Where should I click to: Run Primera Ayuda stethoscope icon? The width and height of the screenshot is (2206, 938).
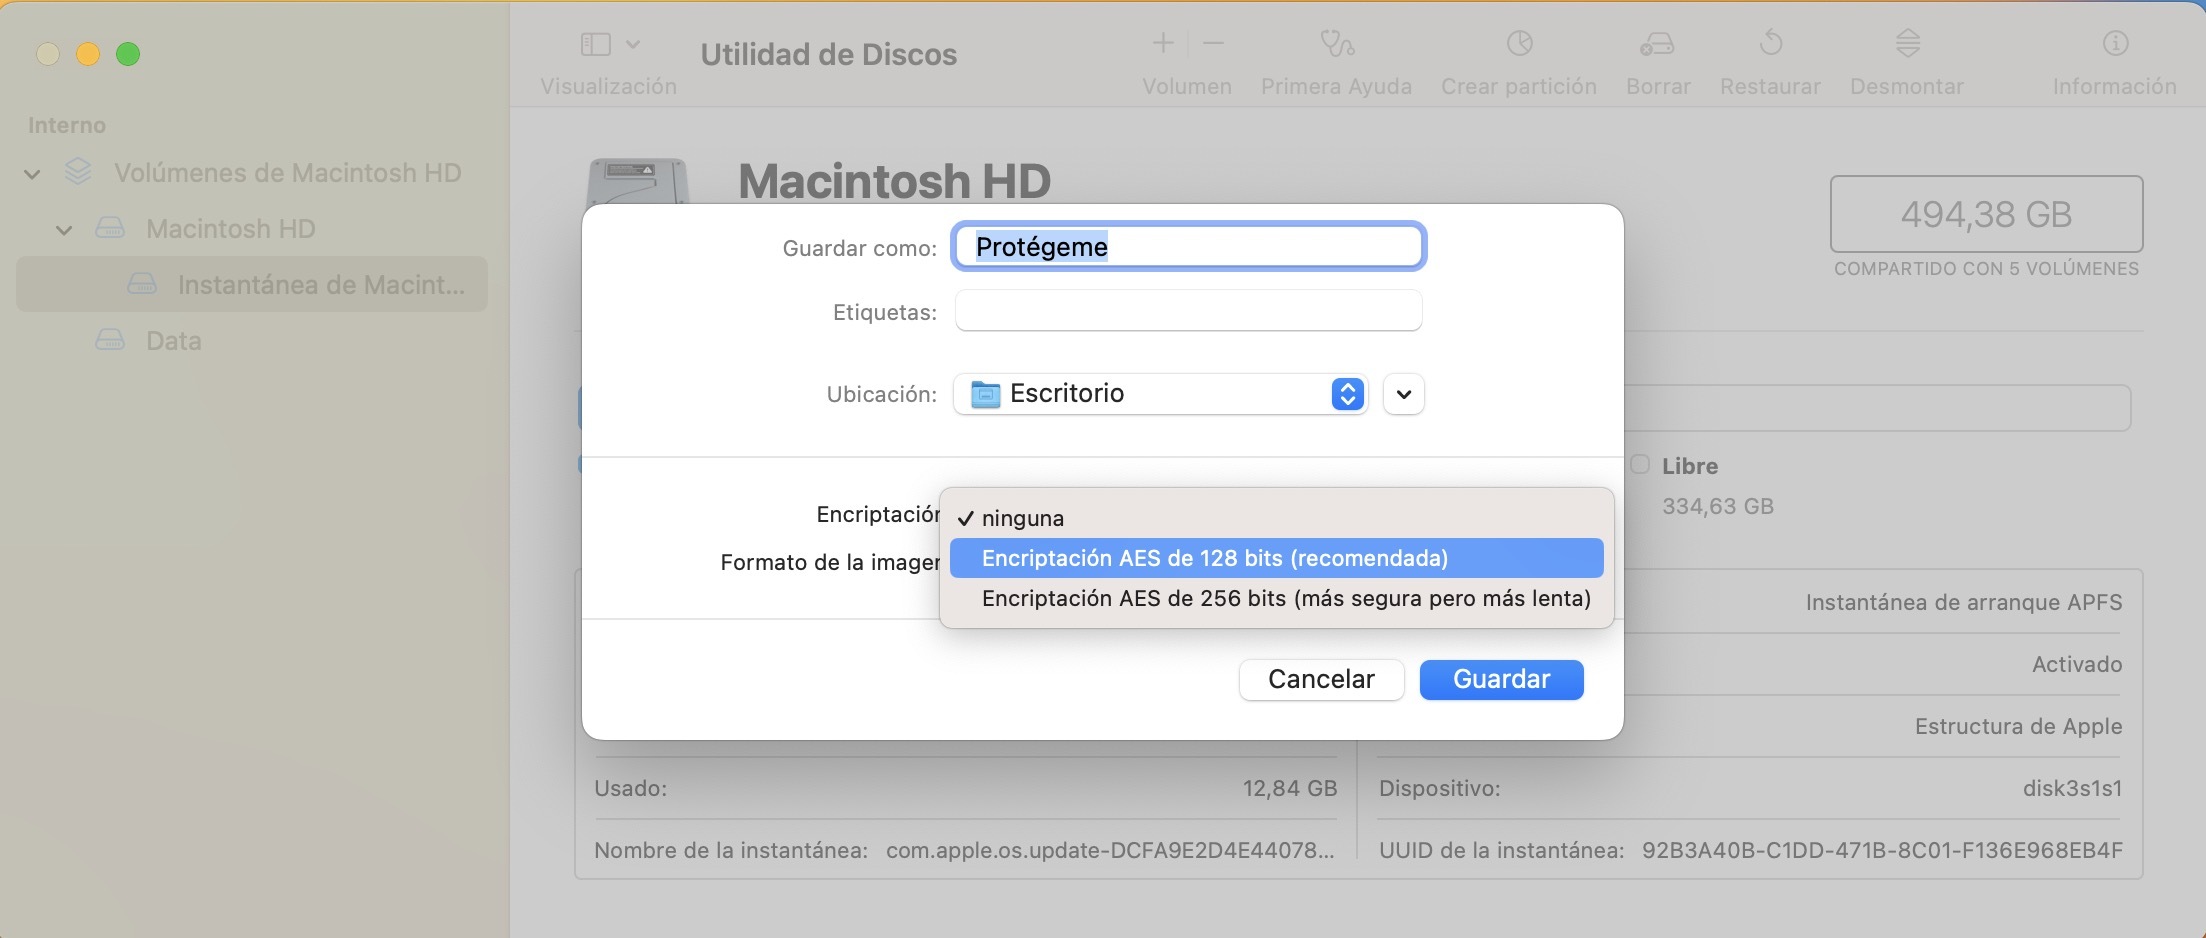pyautogui.click(x=1336, y=43)
